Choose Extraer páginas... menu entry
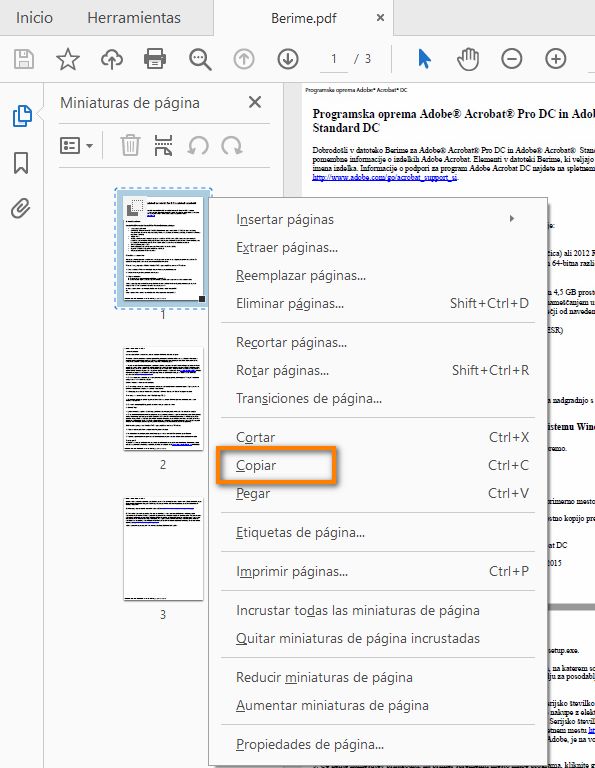Screen dimensions: 595x768 tap(377, 247)
